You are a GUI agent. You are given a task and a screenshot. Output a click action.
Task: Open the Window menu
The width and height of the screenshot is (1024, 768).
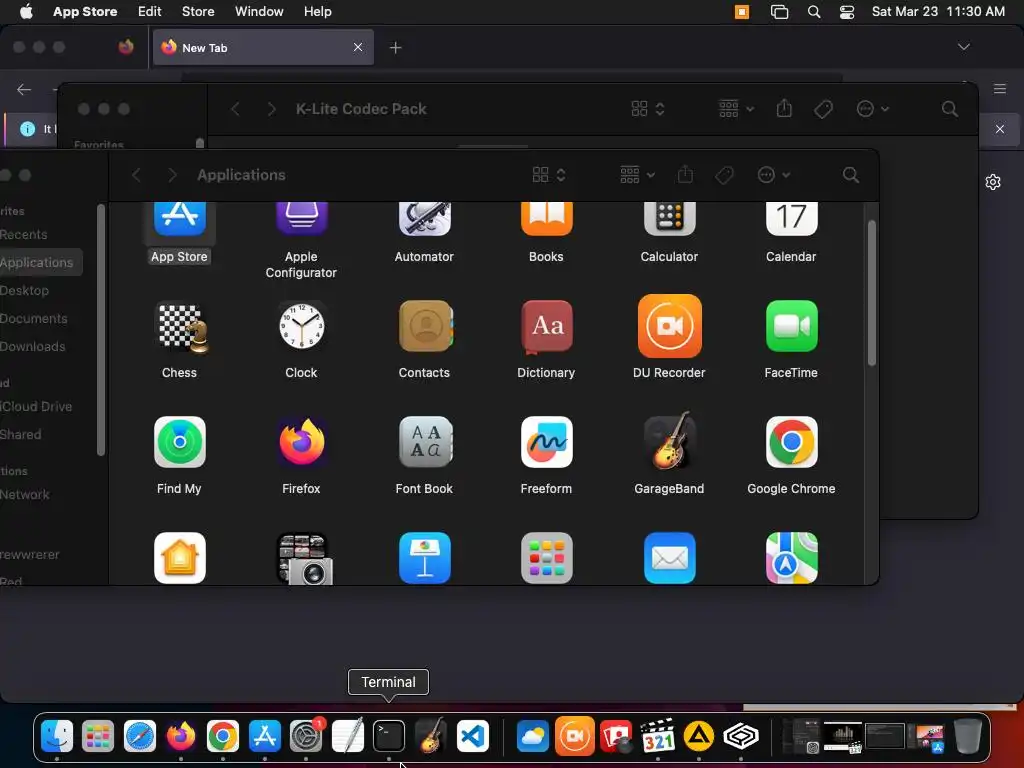tap(259, 12)
